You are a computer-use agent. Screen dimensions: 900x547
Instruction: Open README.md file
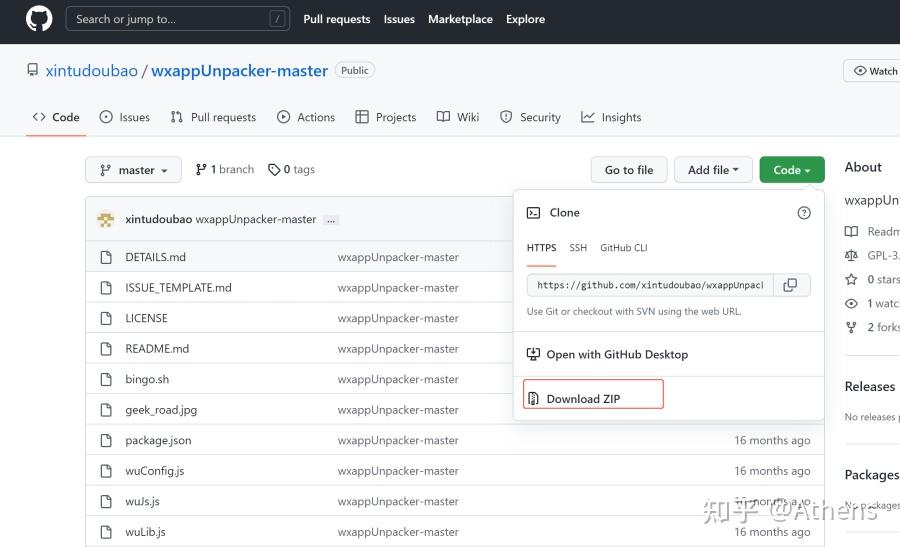click(x=157, y=348)
